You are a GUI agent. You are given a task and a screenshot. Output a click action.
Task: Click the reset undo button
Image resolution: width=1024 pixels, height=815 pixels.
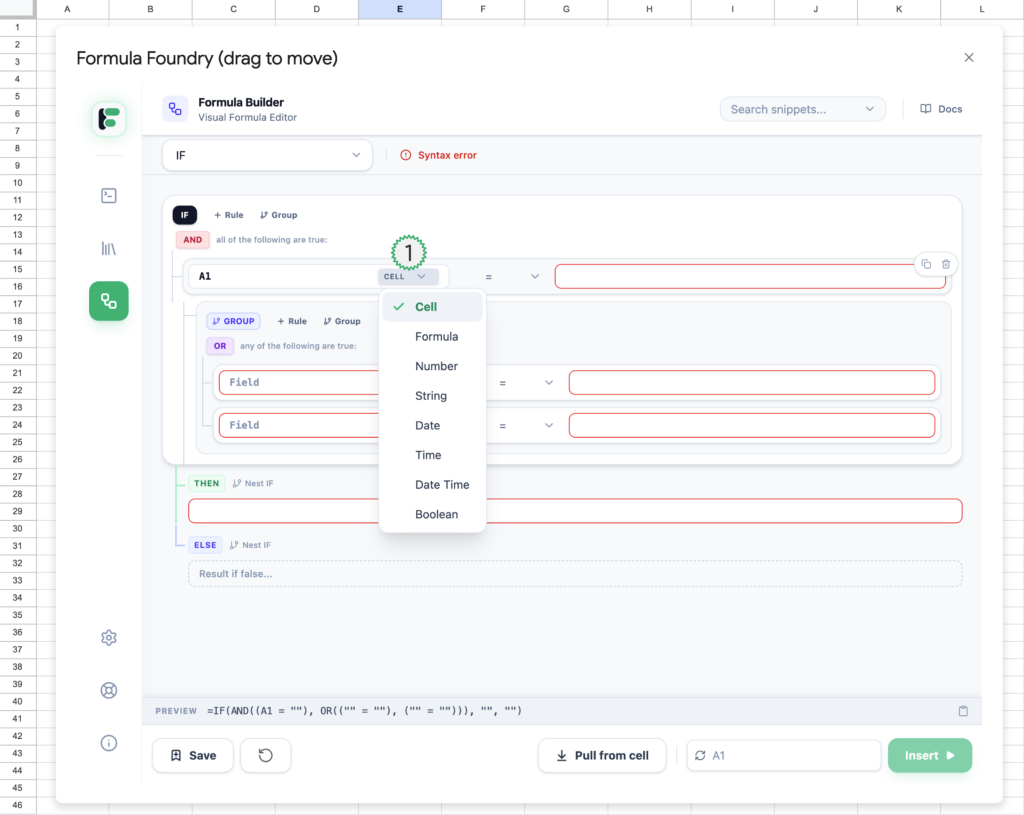(266, 756)
